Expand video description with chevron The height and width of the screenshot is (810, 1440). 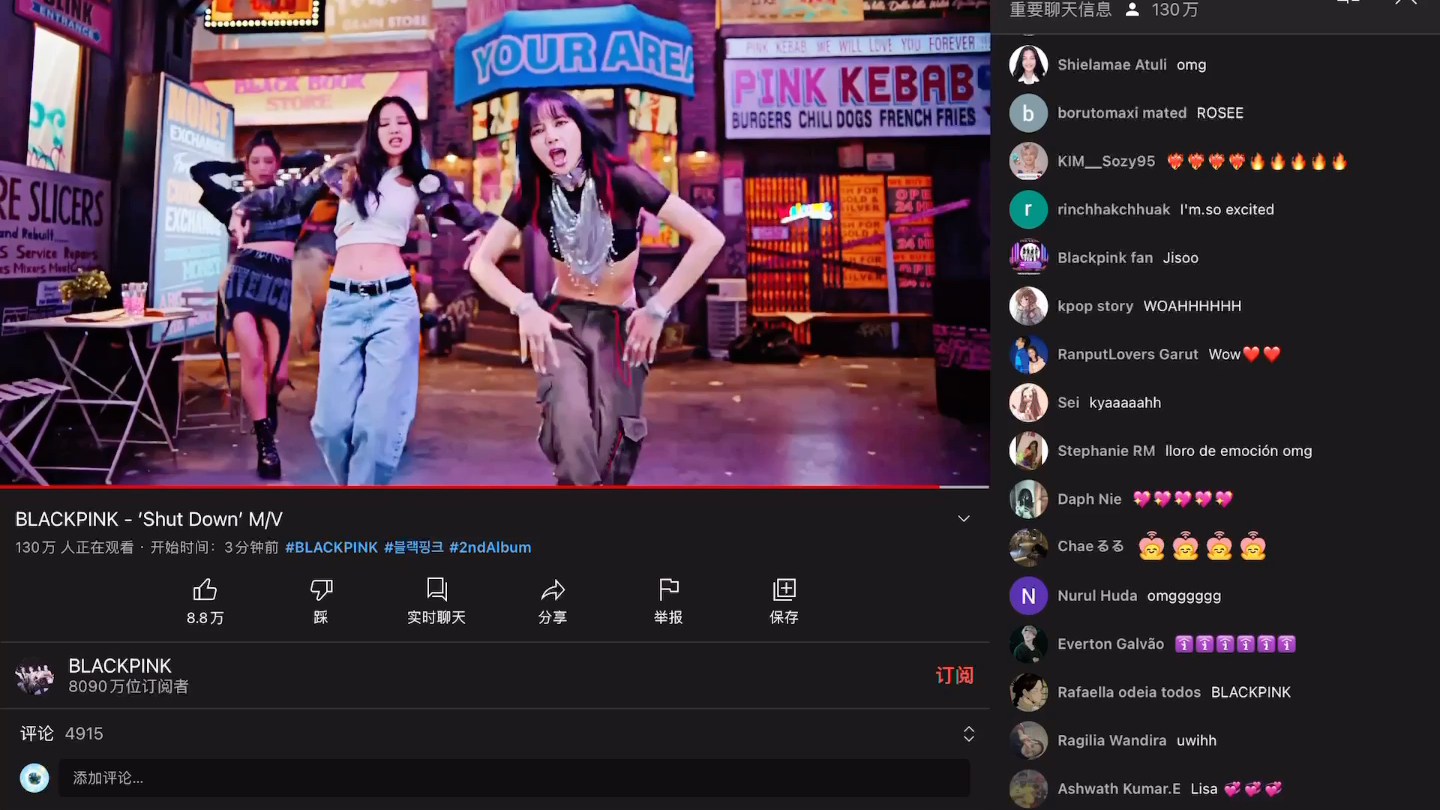964,519
